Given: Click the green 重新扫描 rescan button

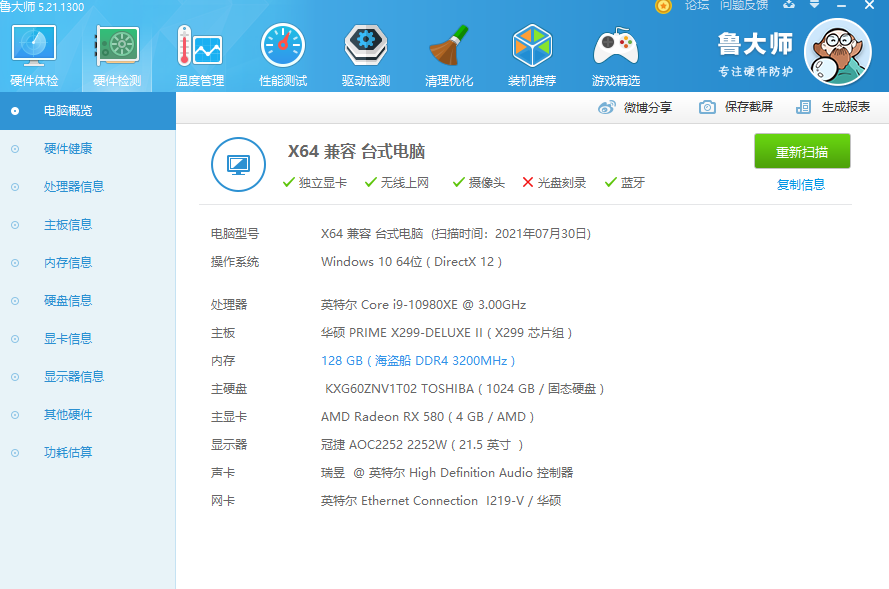Looking at the screenshot, I should click(x=802, y=151).
